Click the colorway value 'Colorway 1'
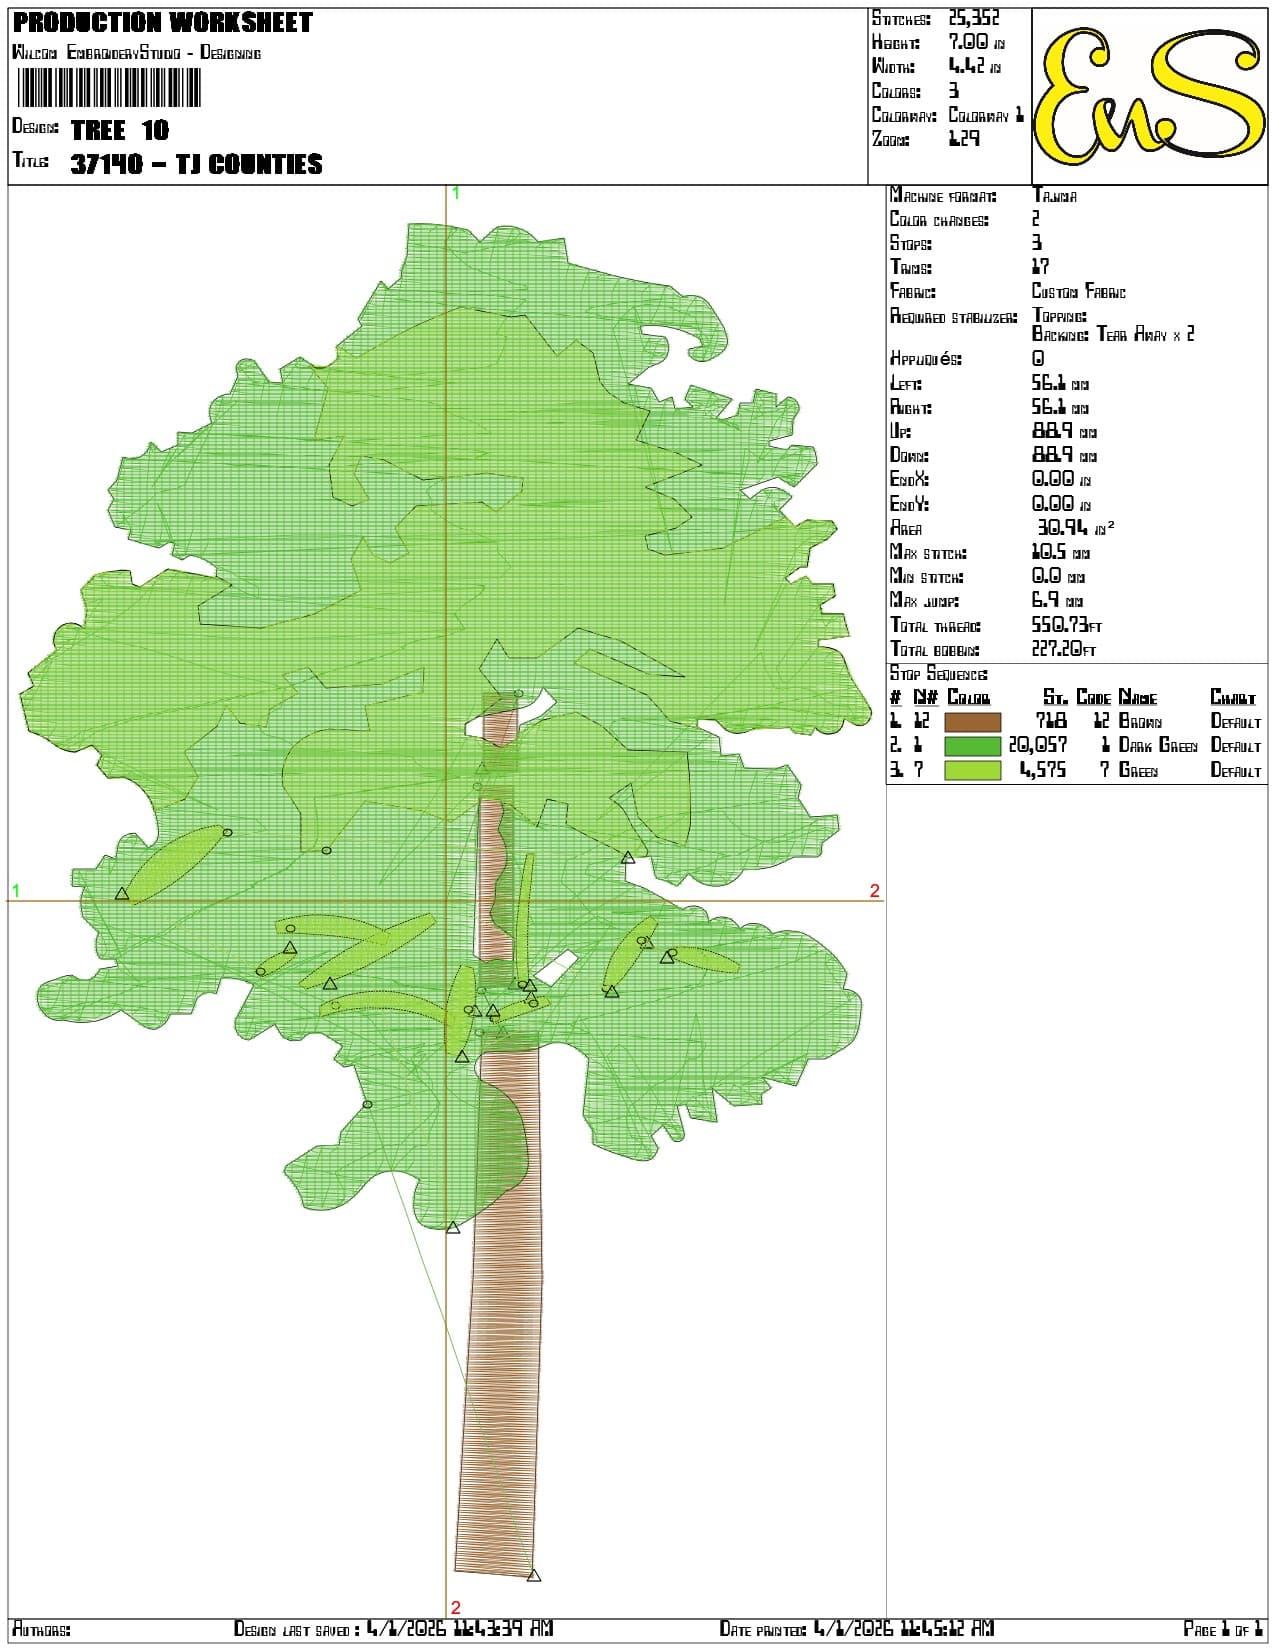Screen dimensions: 1275x1650 [986, 115]
